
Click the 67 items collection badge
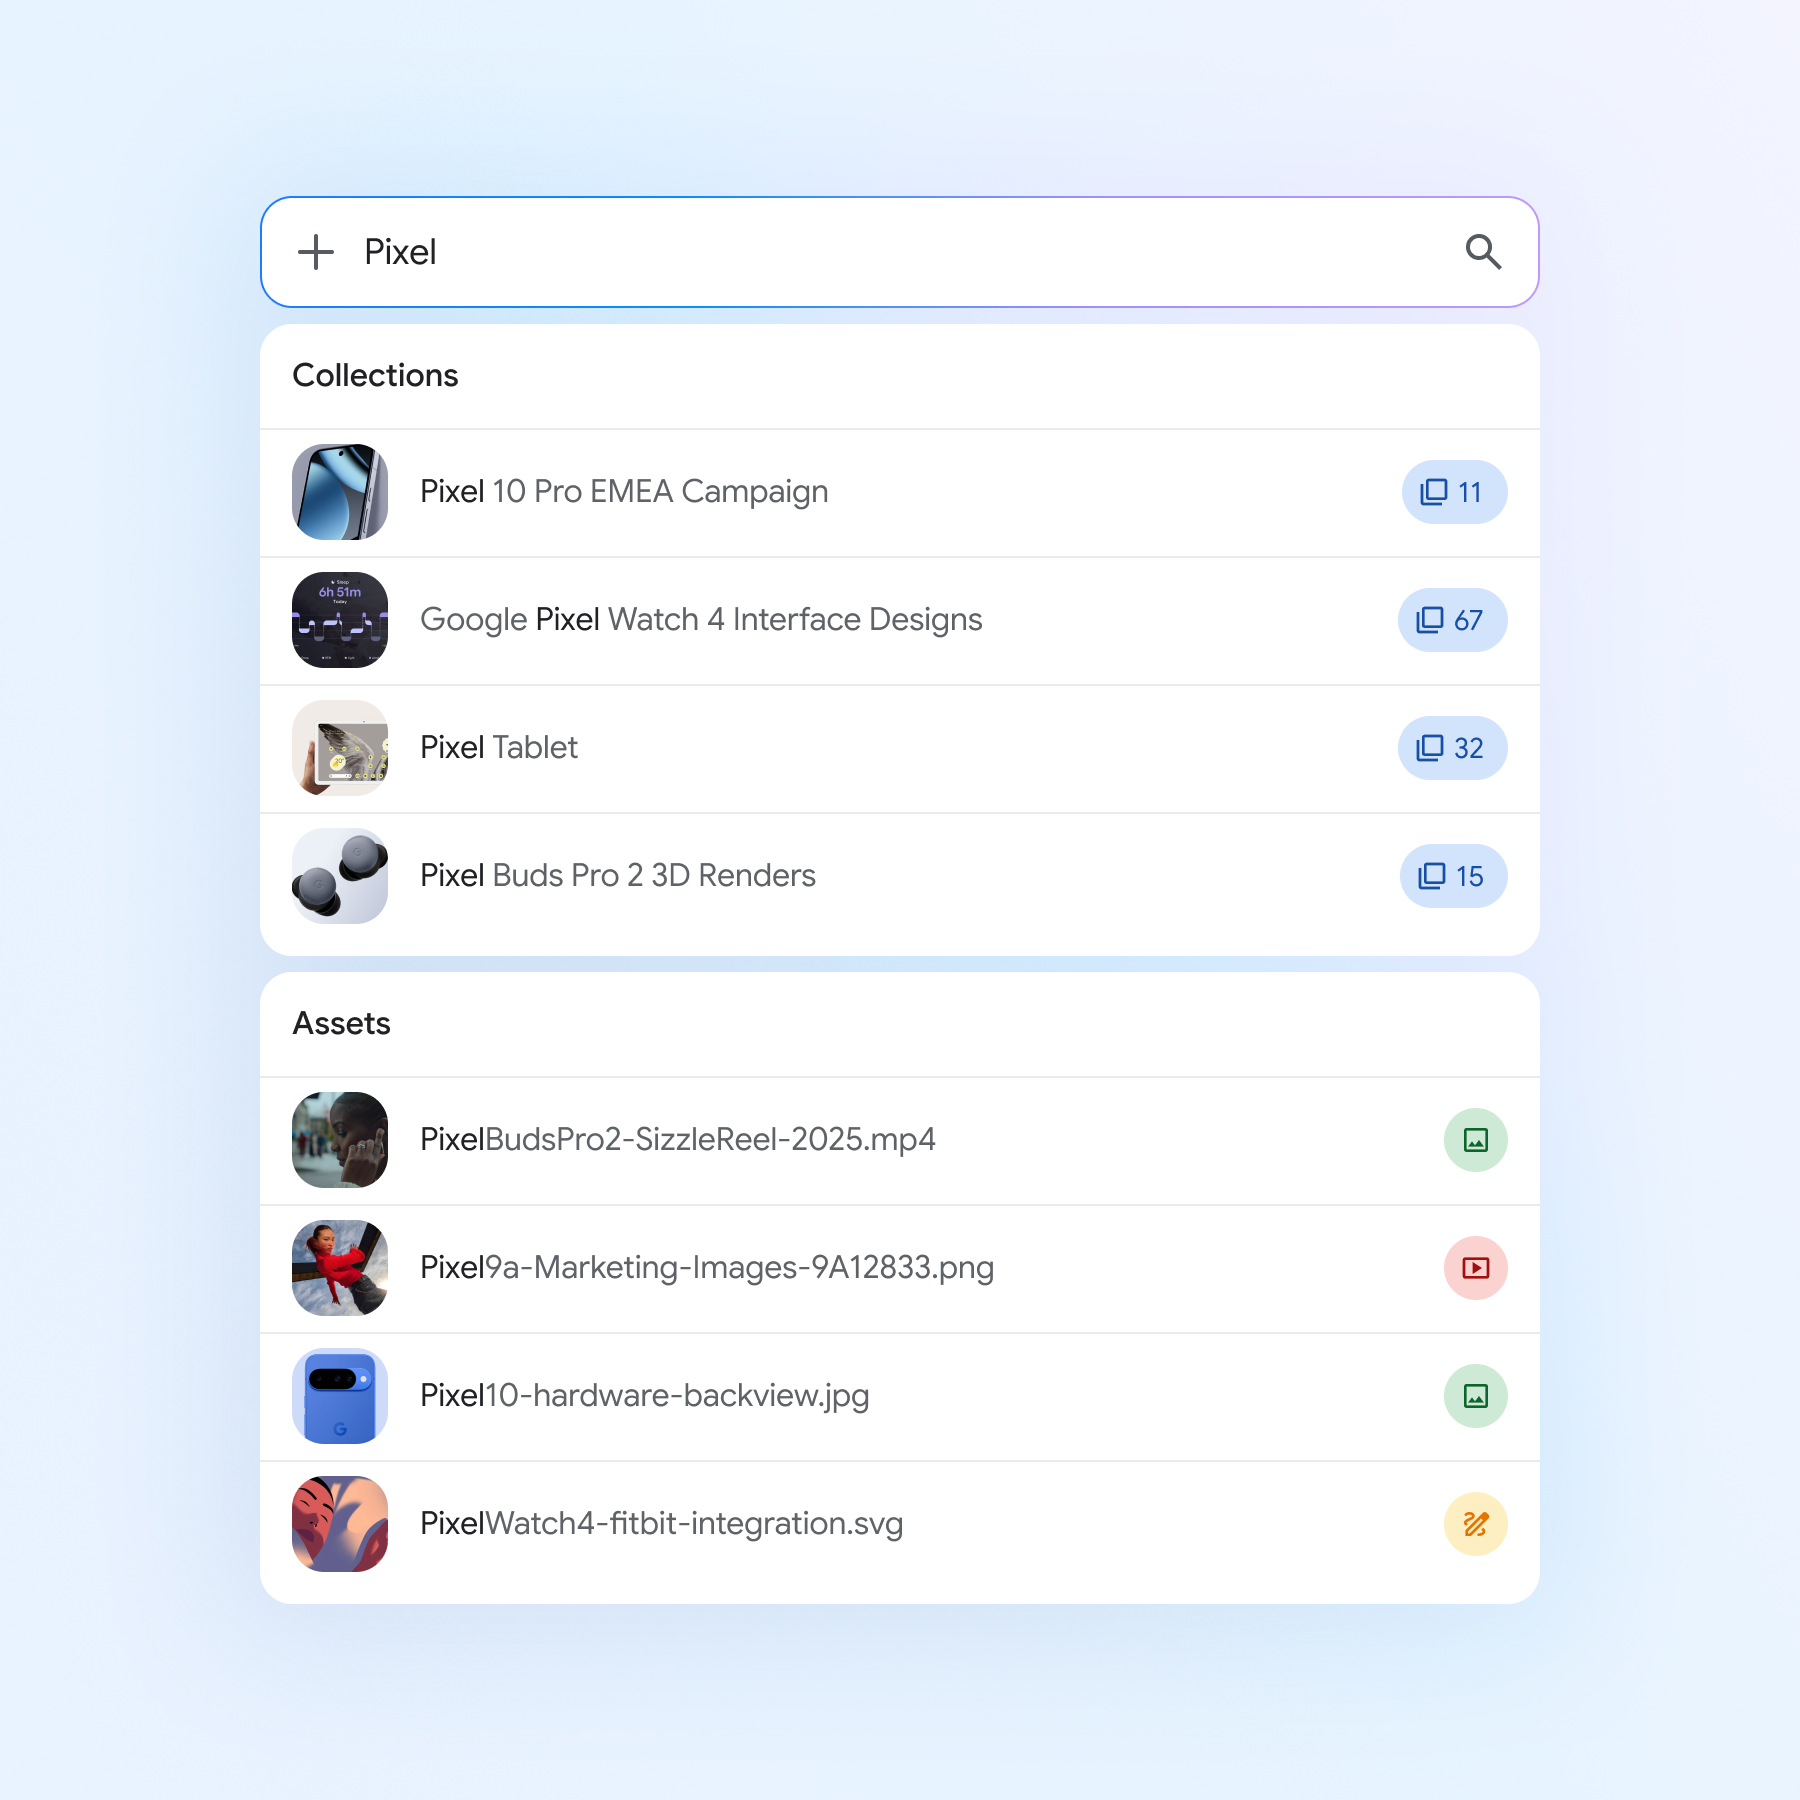[x=1452, y=620]
